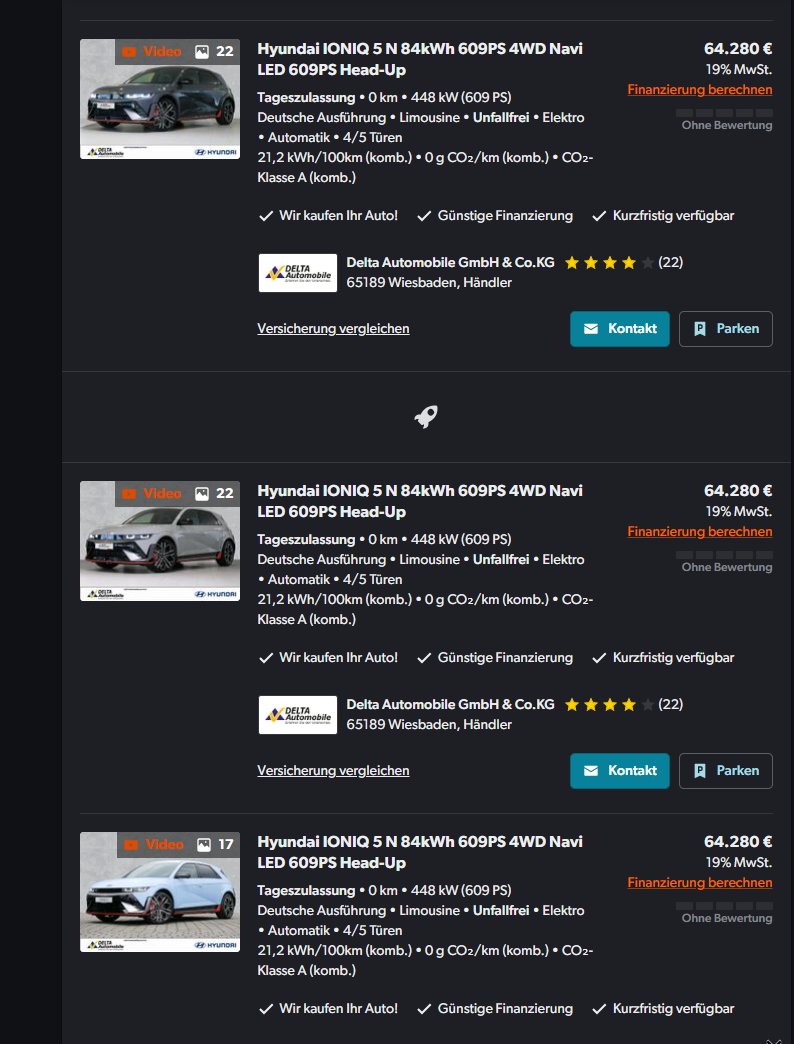Image resolution: width=794 pixels, height=1044 pixels.
Task: Click the (22) review count in first listing
Action: pyautogui.click(x=670, y=262)
